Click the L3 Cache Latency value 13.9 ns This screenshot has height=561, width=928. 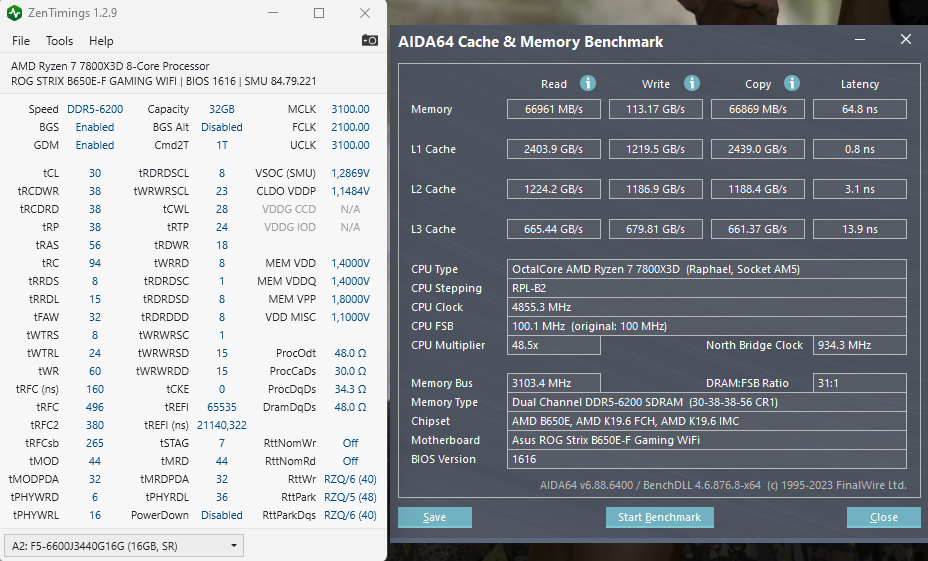[860, 229]
